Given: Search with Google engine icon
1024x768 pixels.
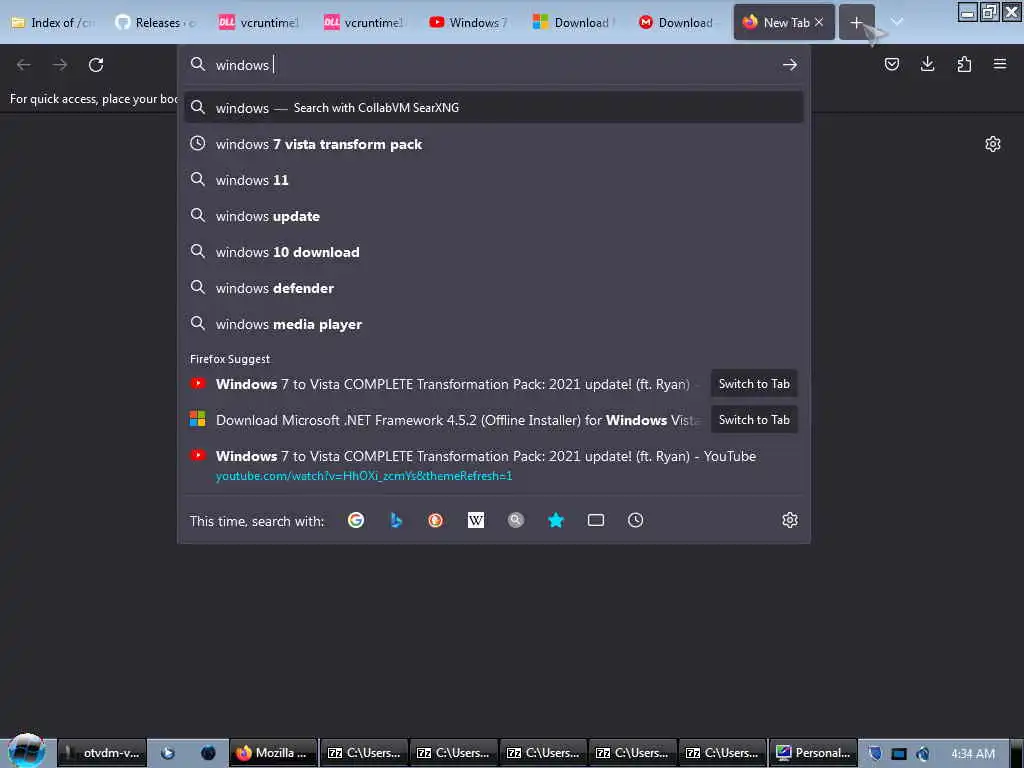Looking at the screenshot, I should 356,520.
